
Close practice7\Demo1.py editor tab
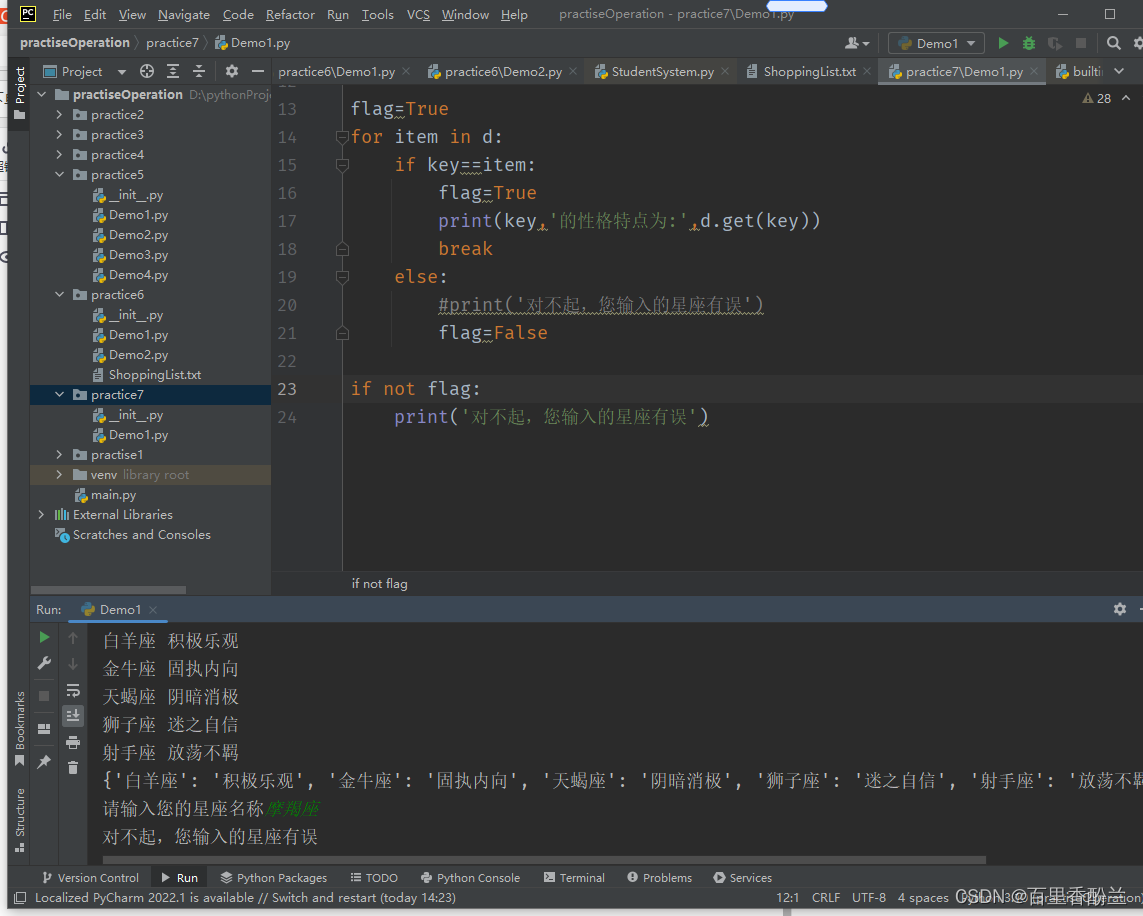click(1034, 71)
